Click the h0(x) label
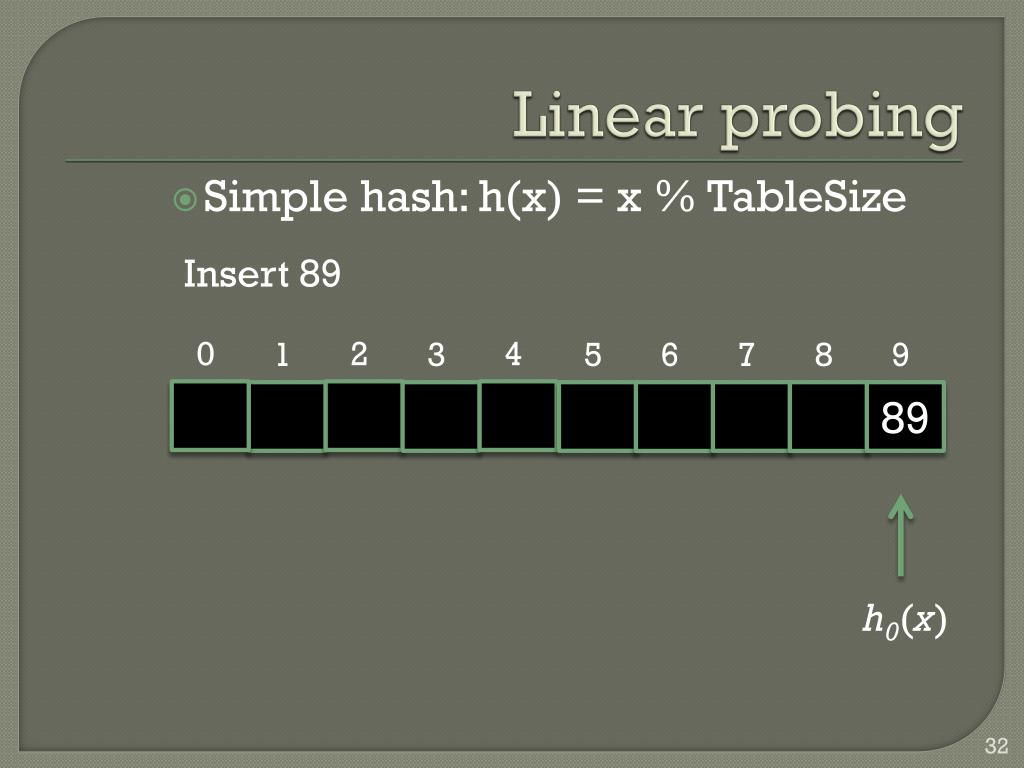 click(904, 620)
